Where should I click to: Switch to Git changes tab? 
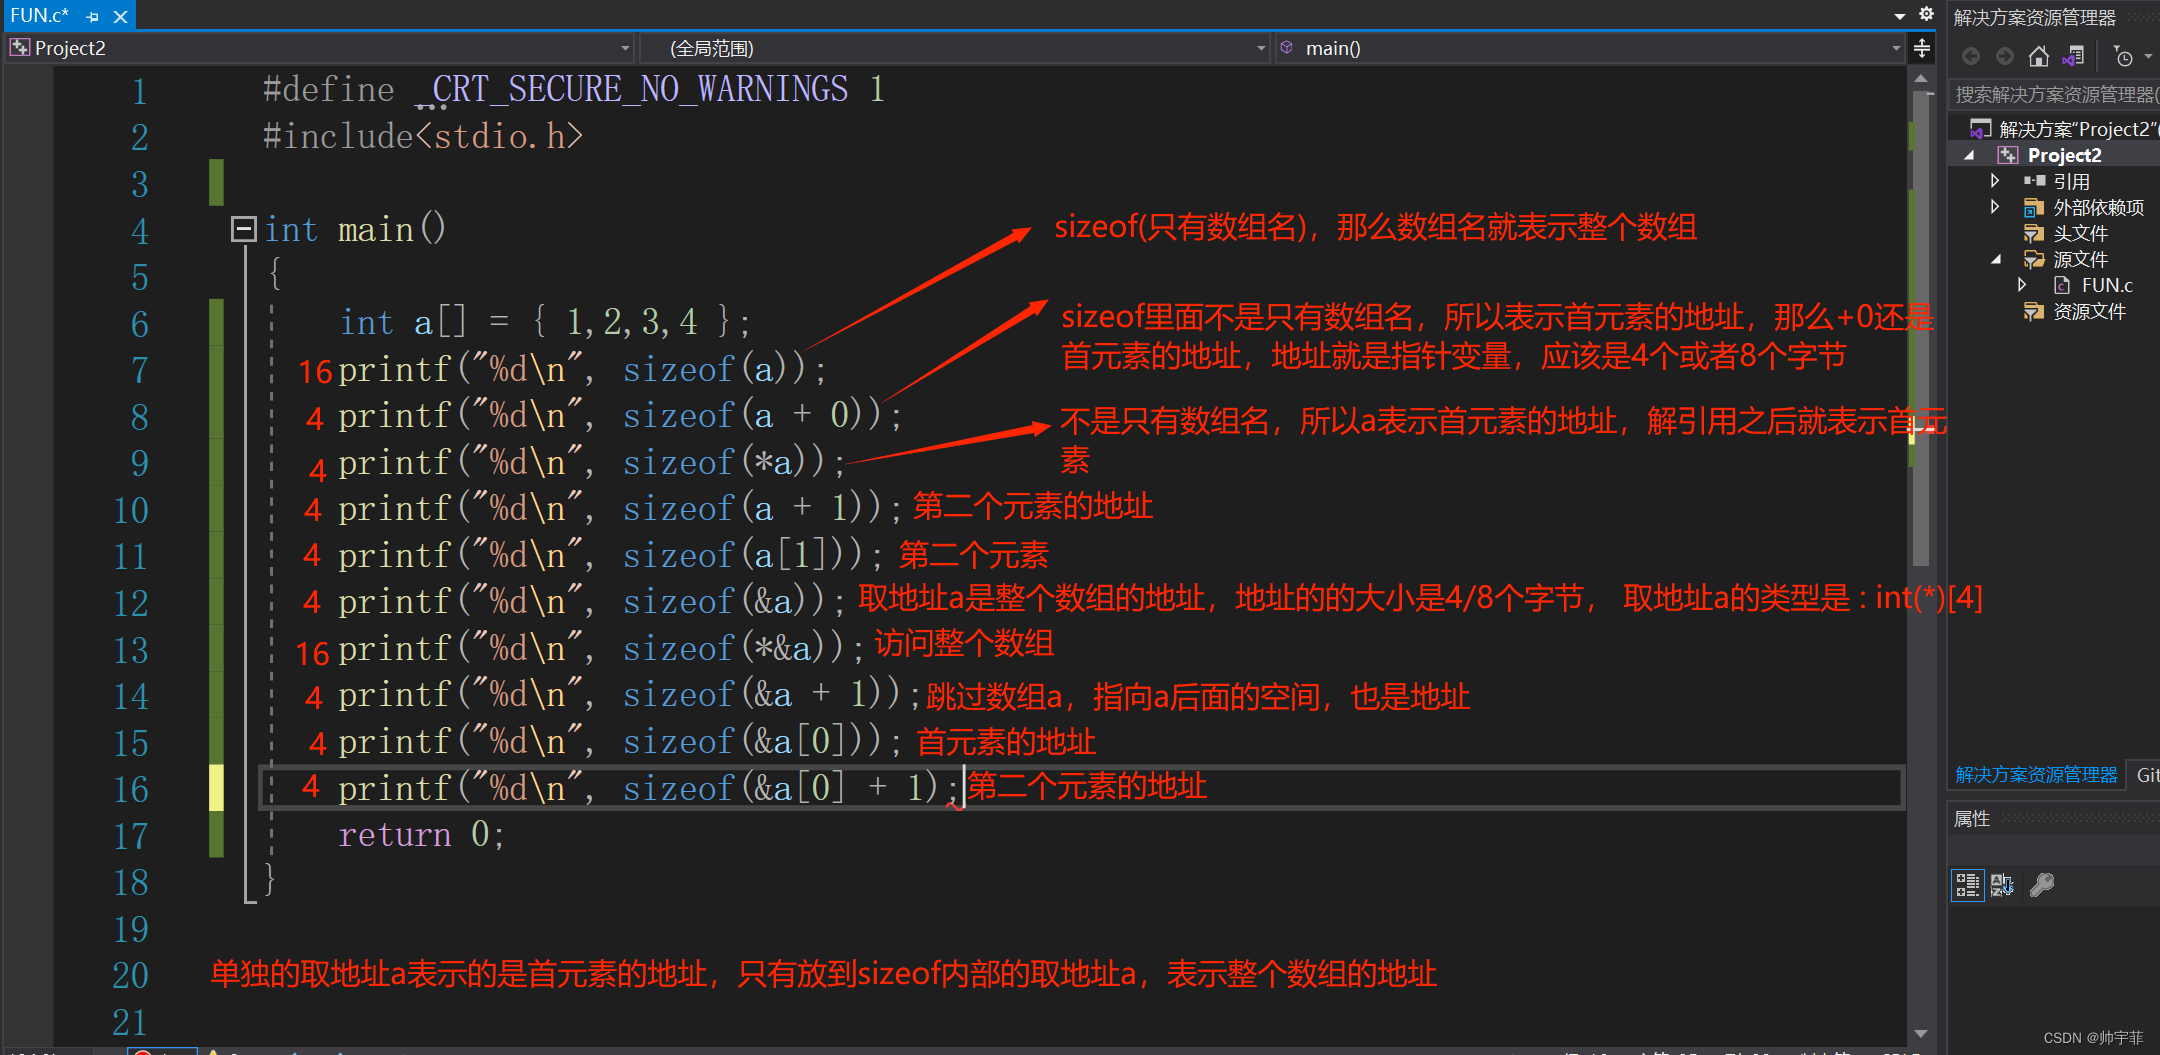(x=2147, y=775)
